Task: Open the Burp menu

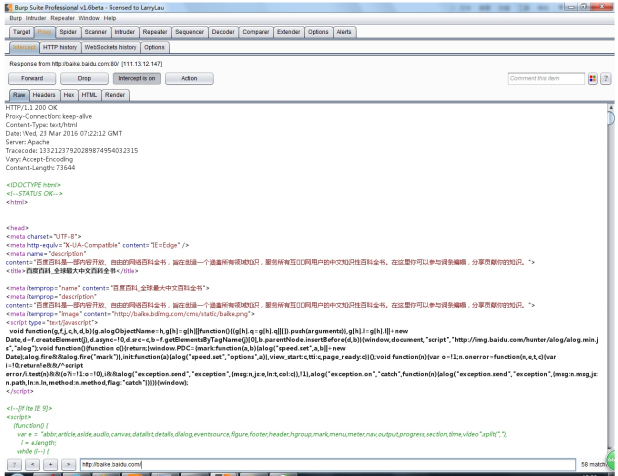Action: 16,18
